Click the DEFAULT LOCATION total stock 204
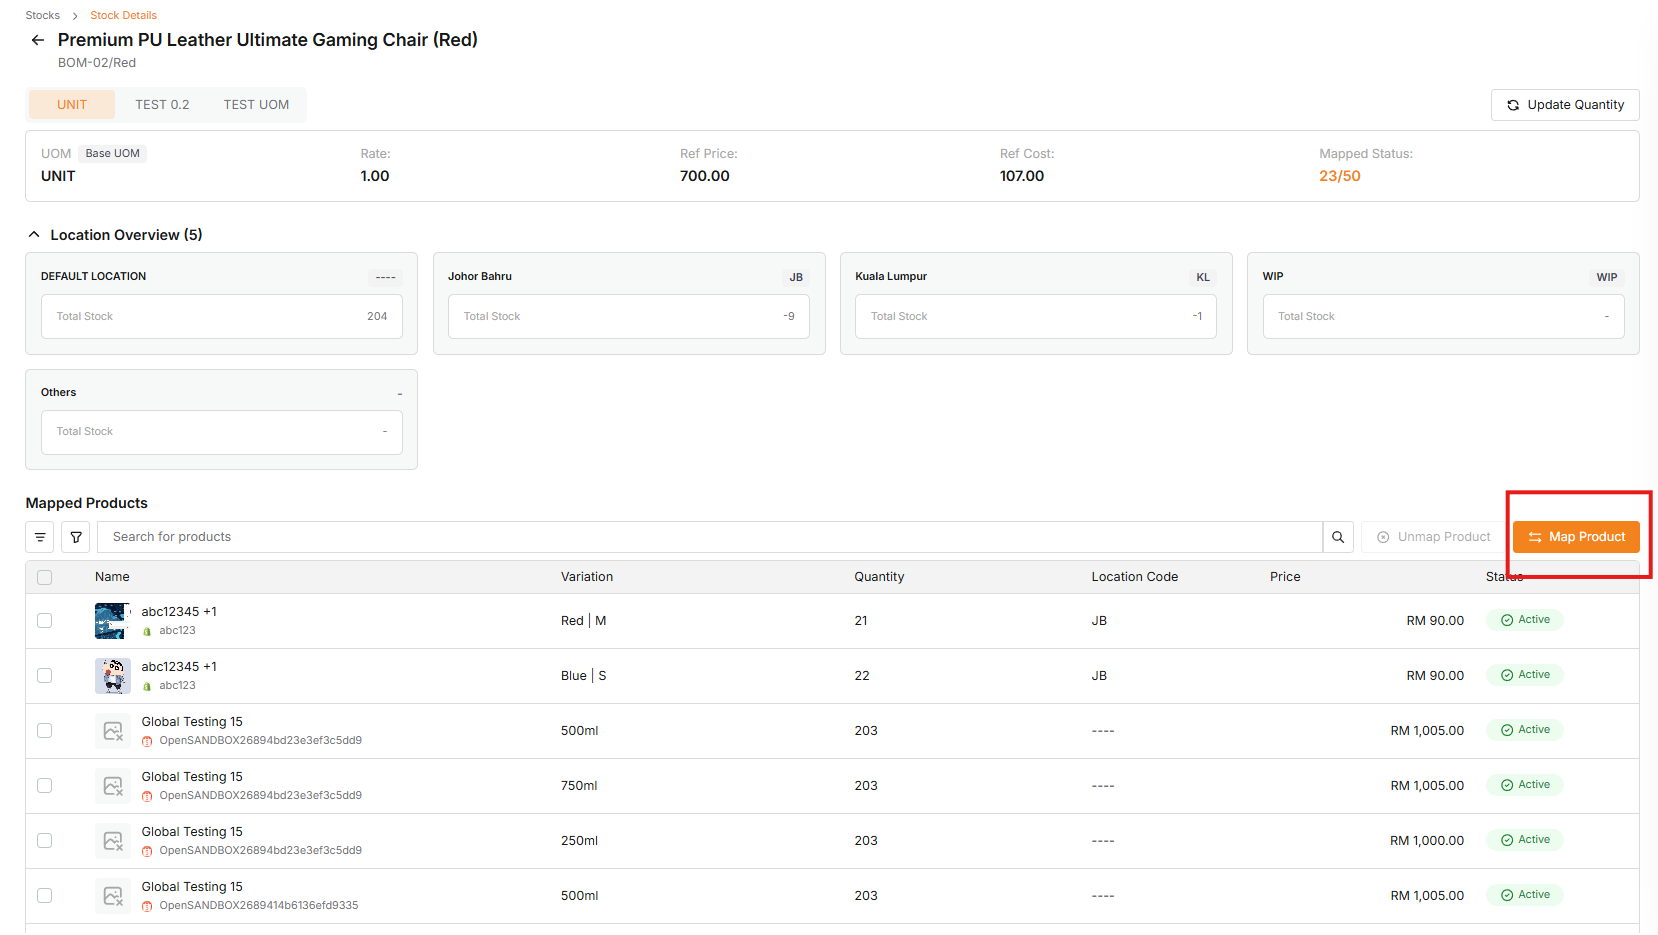The width and height of the screenshot is (1658, 935). point(222,317)
